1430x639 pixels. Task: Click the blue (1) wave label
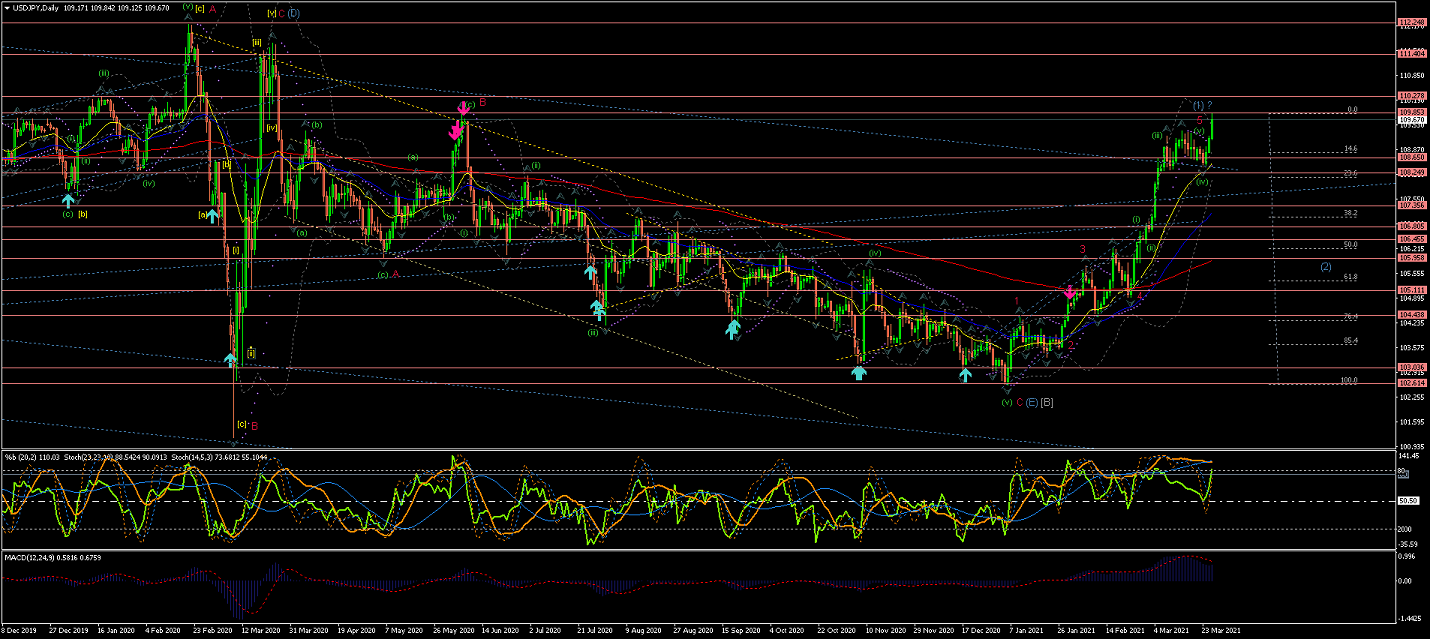pyautogui.click(x=1198, y=105)
